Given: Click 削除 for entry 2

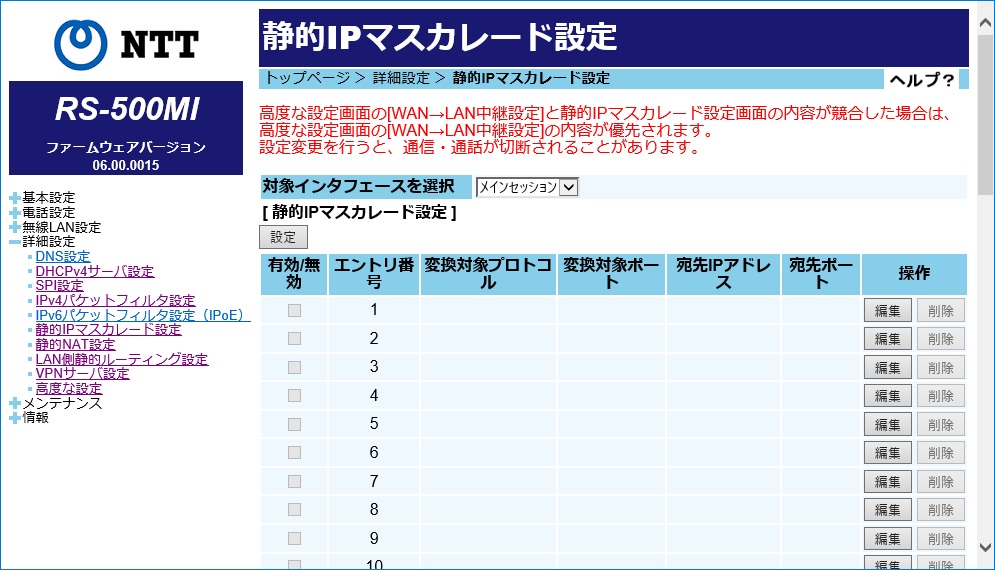Looking at the screenshot, I should 940,339.
